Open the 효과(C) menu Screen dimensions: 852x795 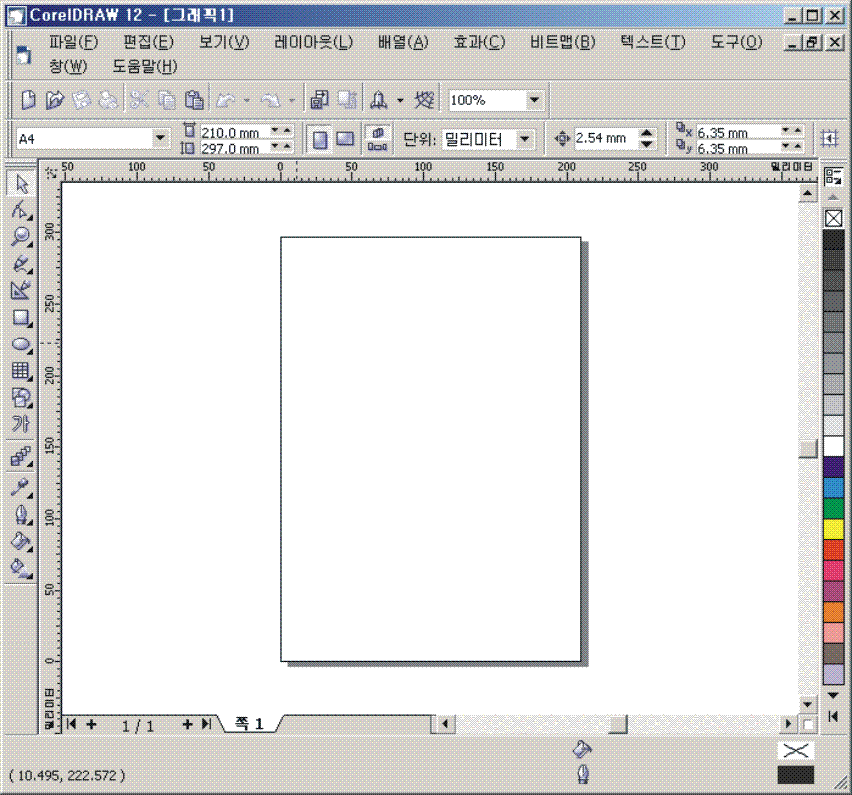click(479, 42)
